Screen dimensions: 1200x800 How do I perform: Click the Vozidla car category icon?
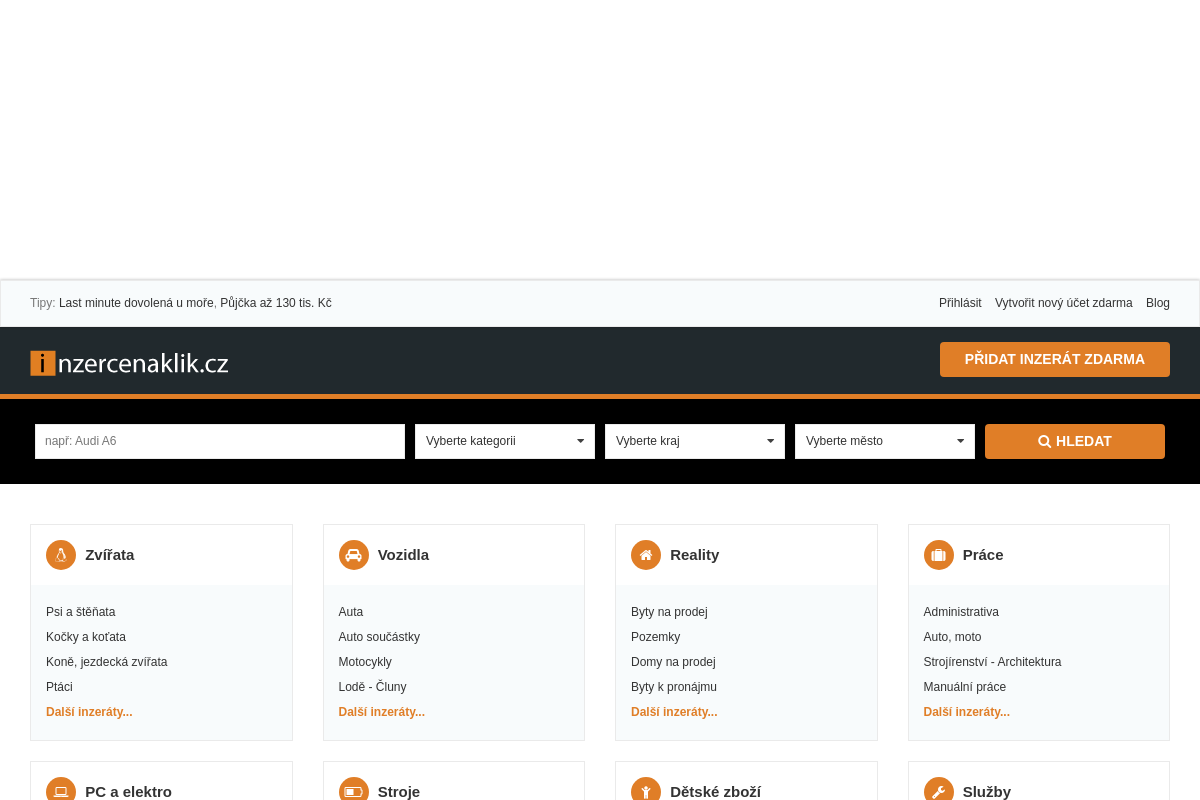pyautogui.click(x=354, y=555)
